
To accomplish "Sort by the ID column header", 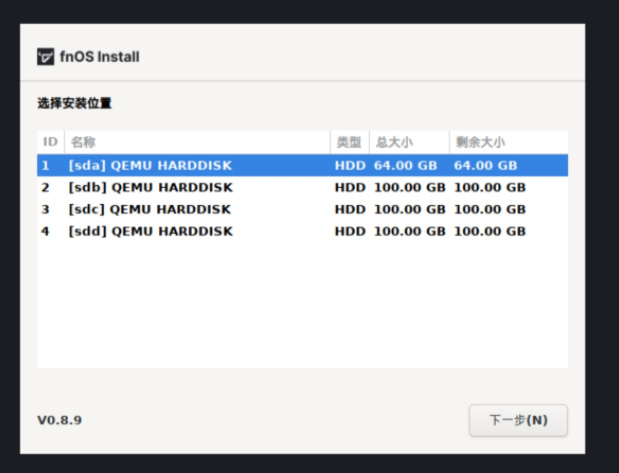I will (50, 143).
